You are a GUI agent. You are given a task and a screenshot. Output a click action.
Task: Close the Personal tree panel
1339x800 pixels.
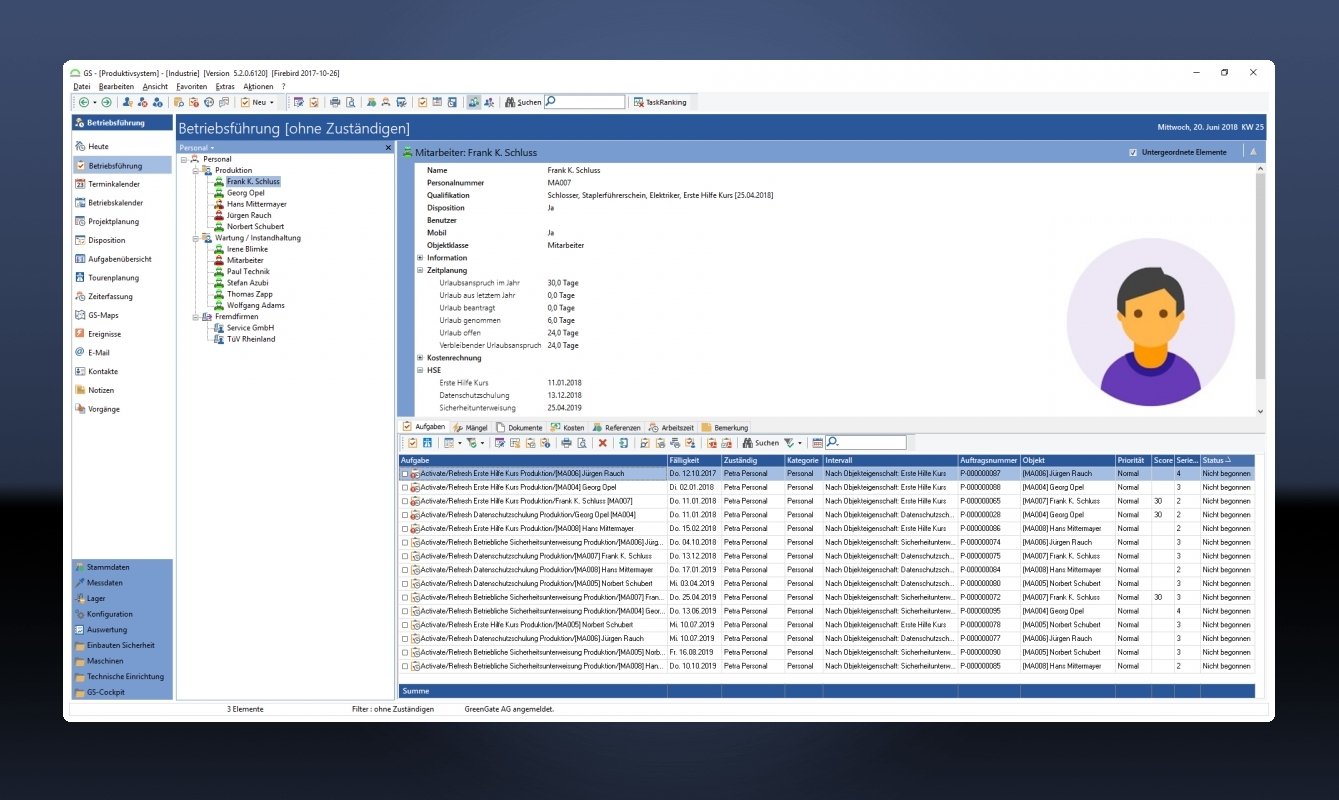389,147
